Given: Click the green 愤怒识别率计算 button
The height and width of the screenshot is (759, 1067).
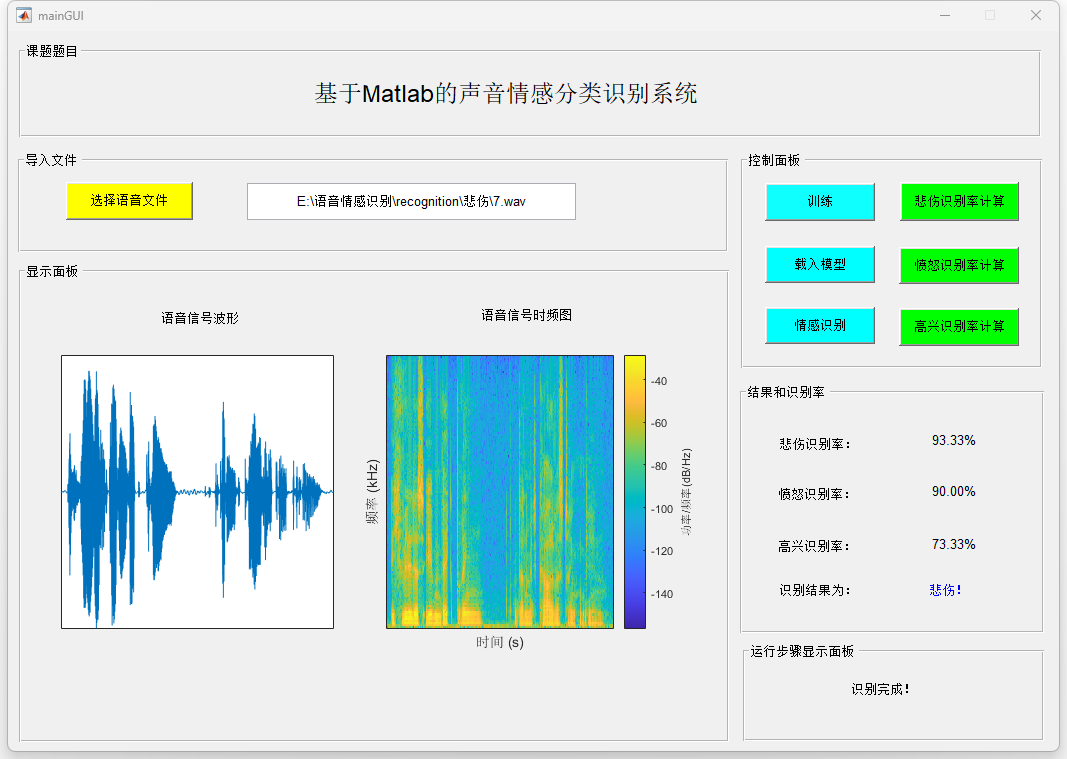Looking at the screenshot, I should (959, 265).
